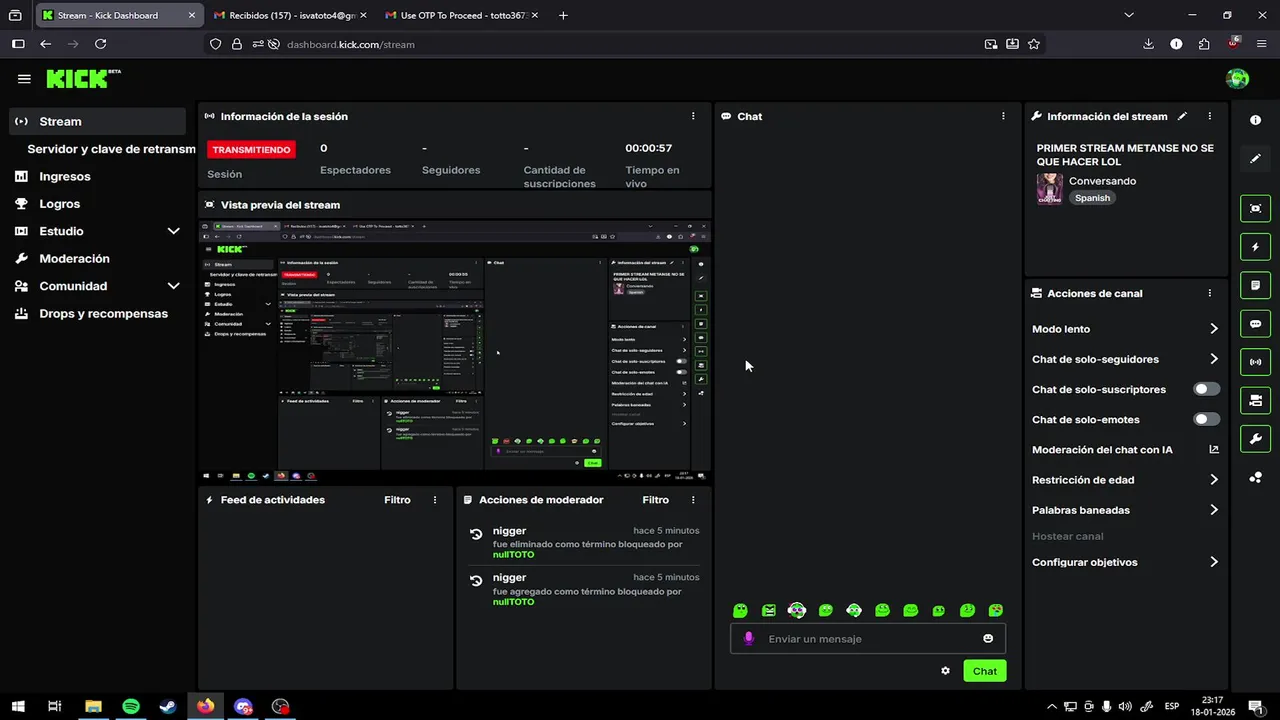Reload the browser page
The image size is (1280, 720).
point(100,44)
